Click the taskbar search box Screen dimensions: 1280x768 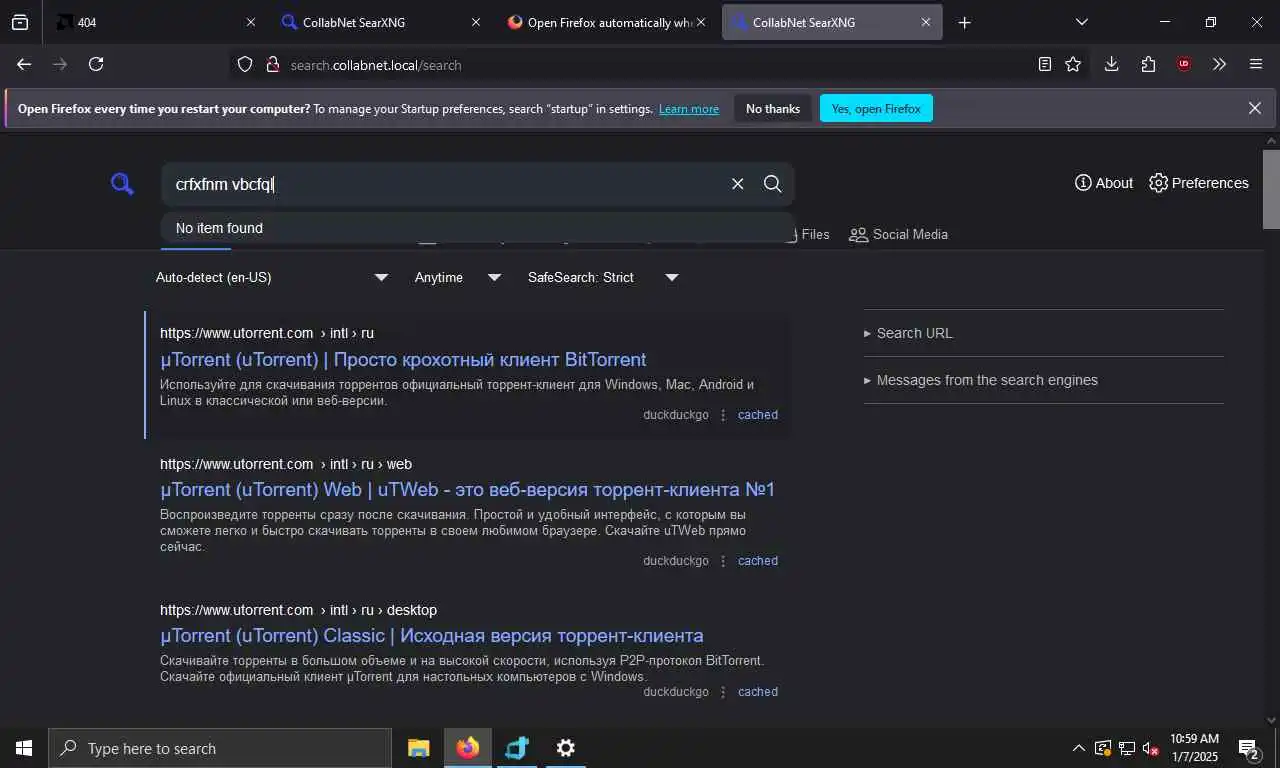point(220,748)
